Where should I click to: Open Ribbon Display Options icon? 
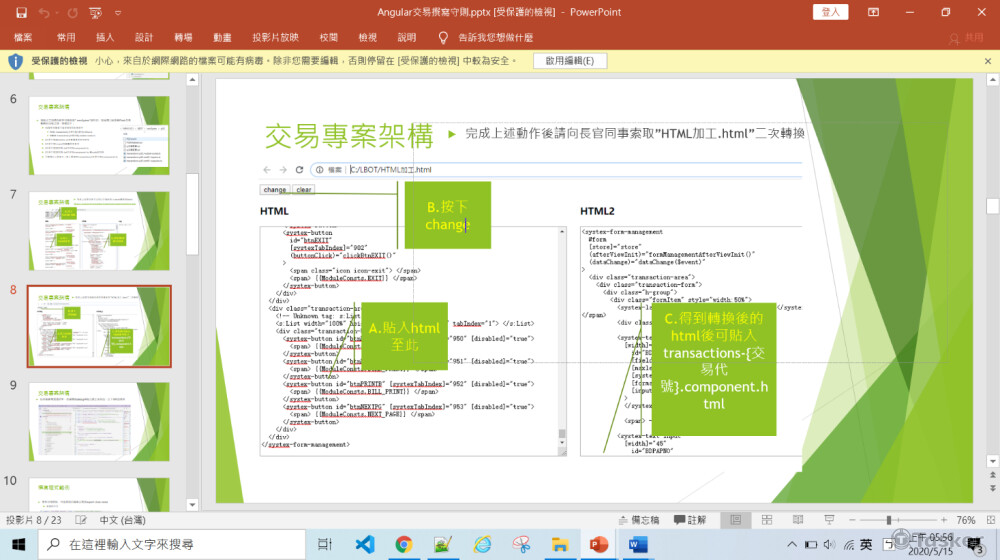click(873, 12)
